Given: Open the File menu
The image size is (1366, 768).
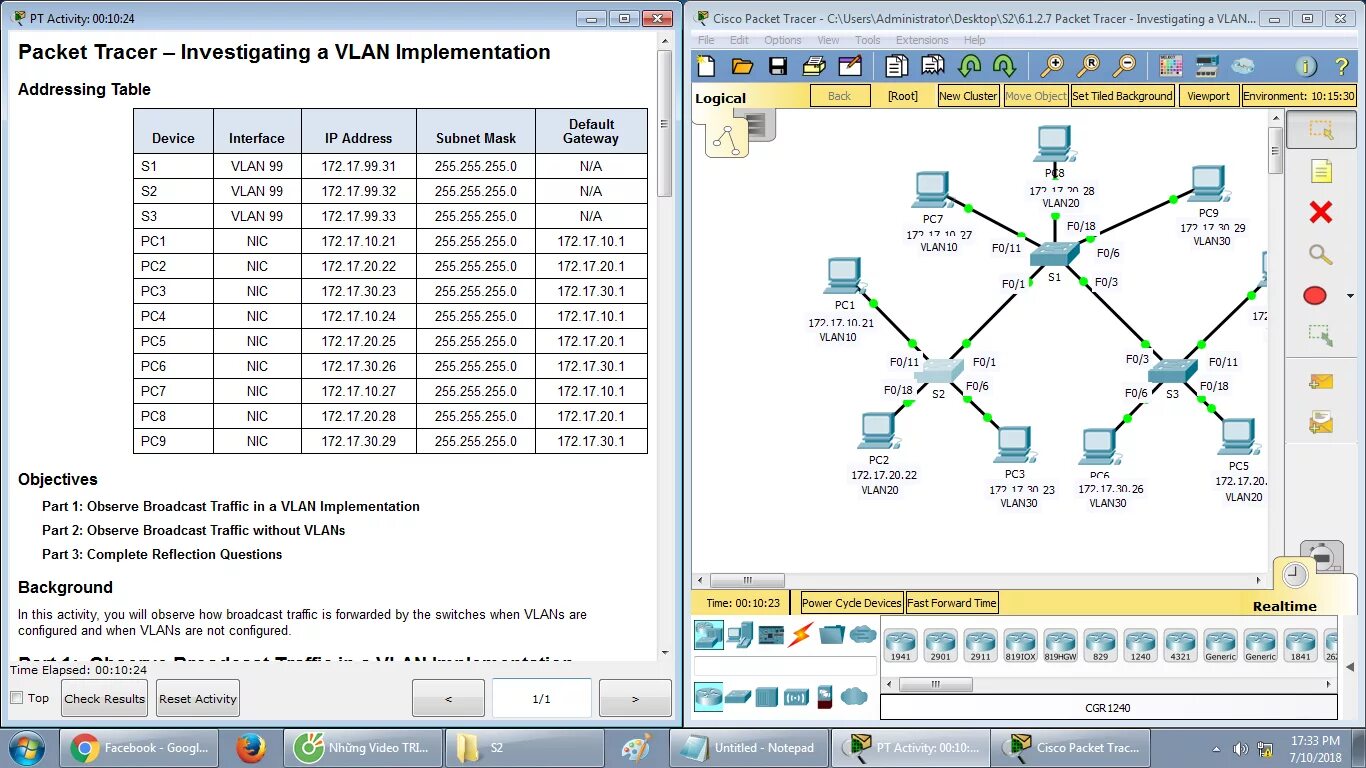Looking at the screenshot, I should tap(706, 40).
